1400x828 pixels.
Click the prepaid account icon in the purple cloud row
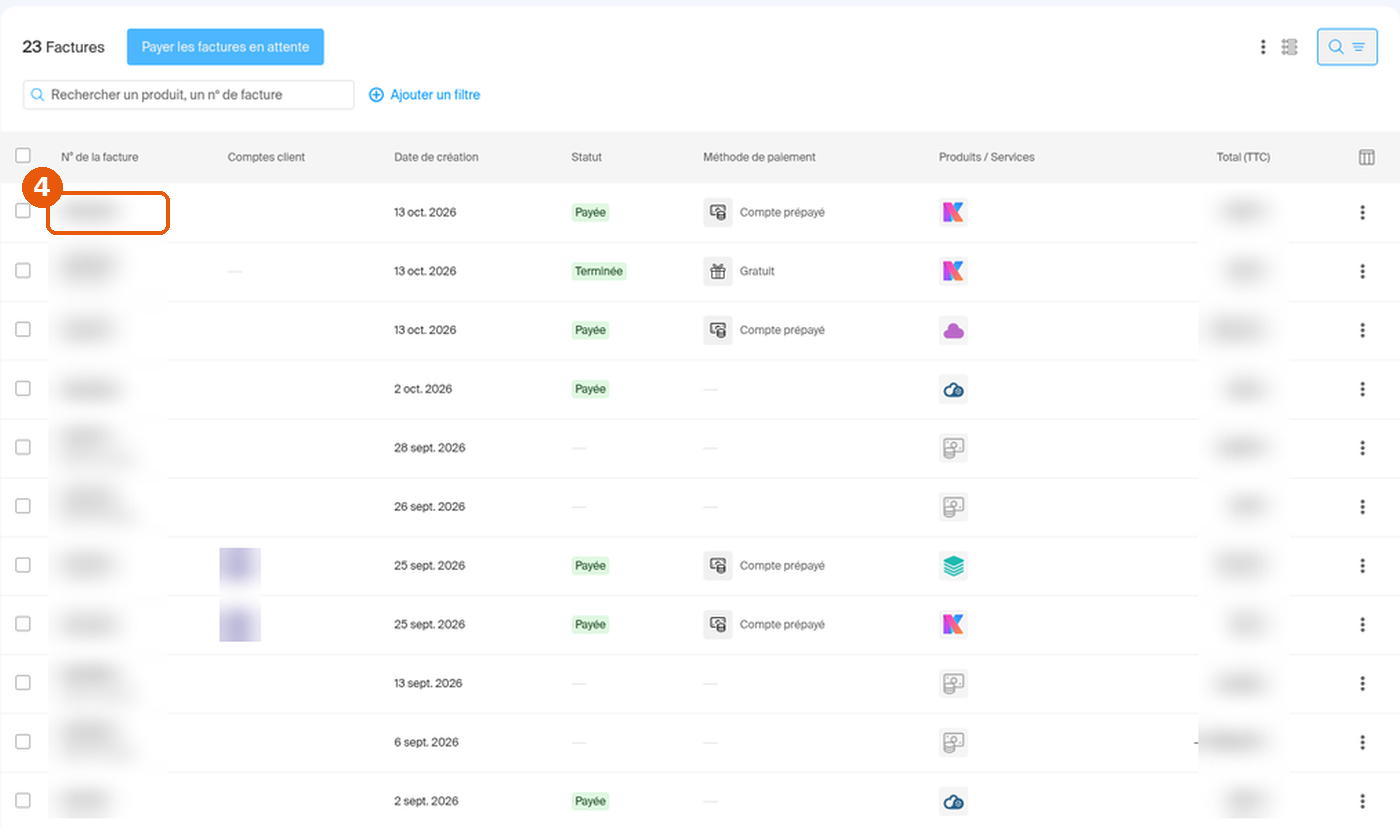717,330
